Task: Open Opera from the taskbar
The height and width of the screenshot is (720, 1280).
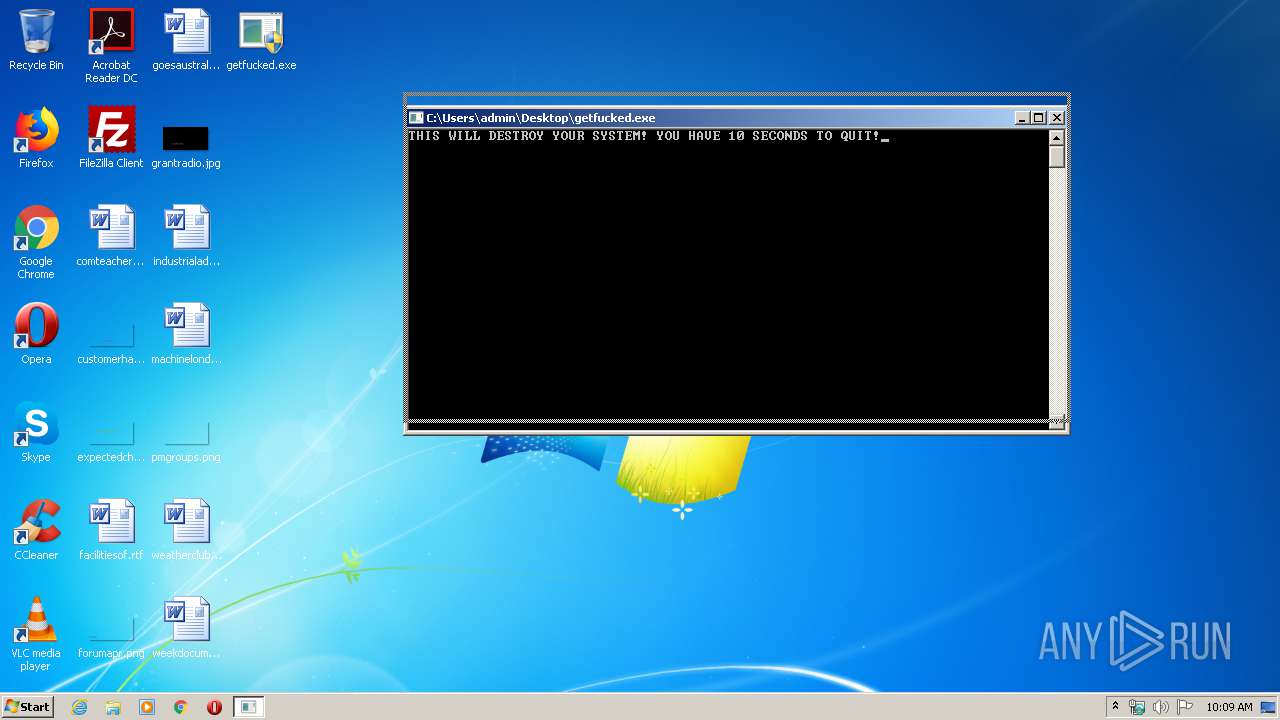Action: click(x=214, y=707)
